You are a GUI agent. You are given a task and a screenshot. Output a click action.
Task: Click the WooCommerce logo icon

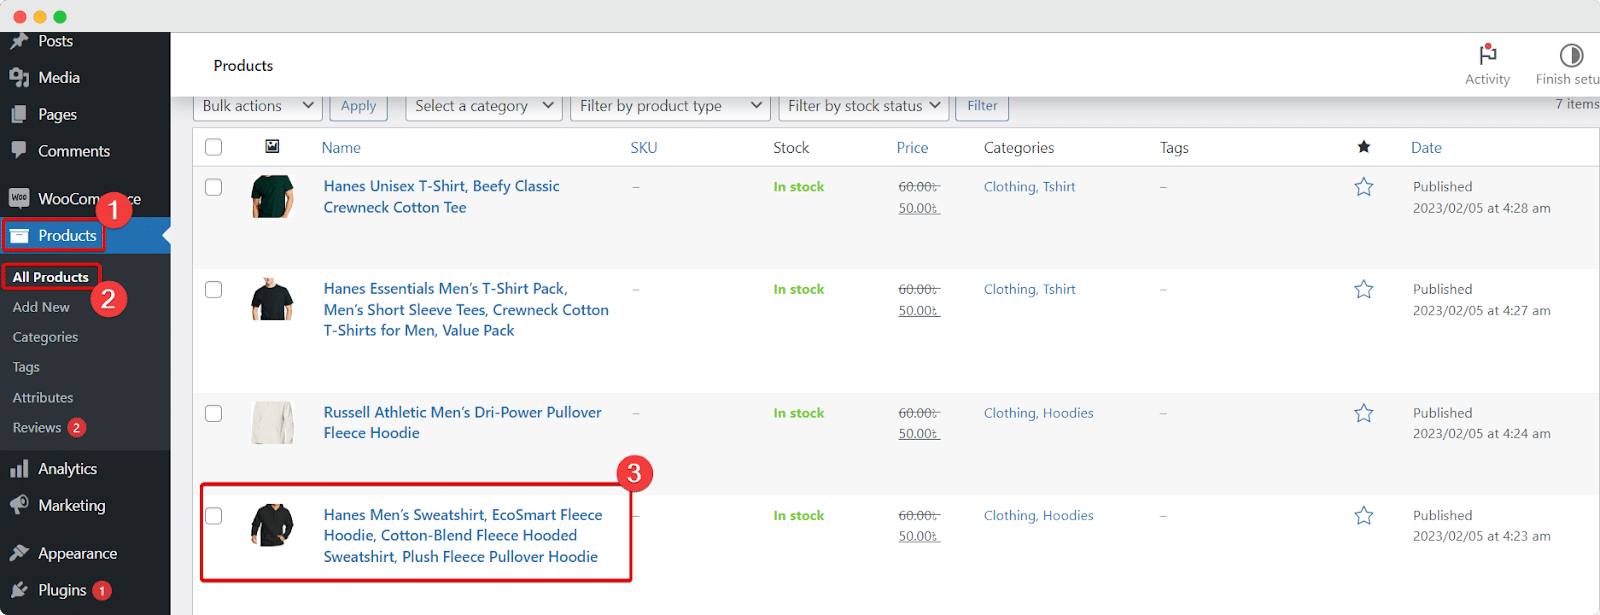click(x=19, y=198)
